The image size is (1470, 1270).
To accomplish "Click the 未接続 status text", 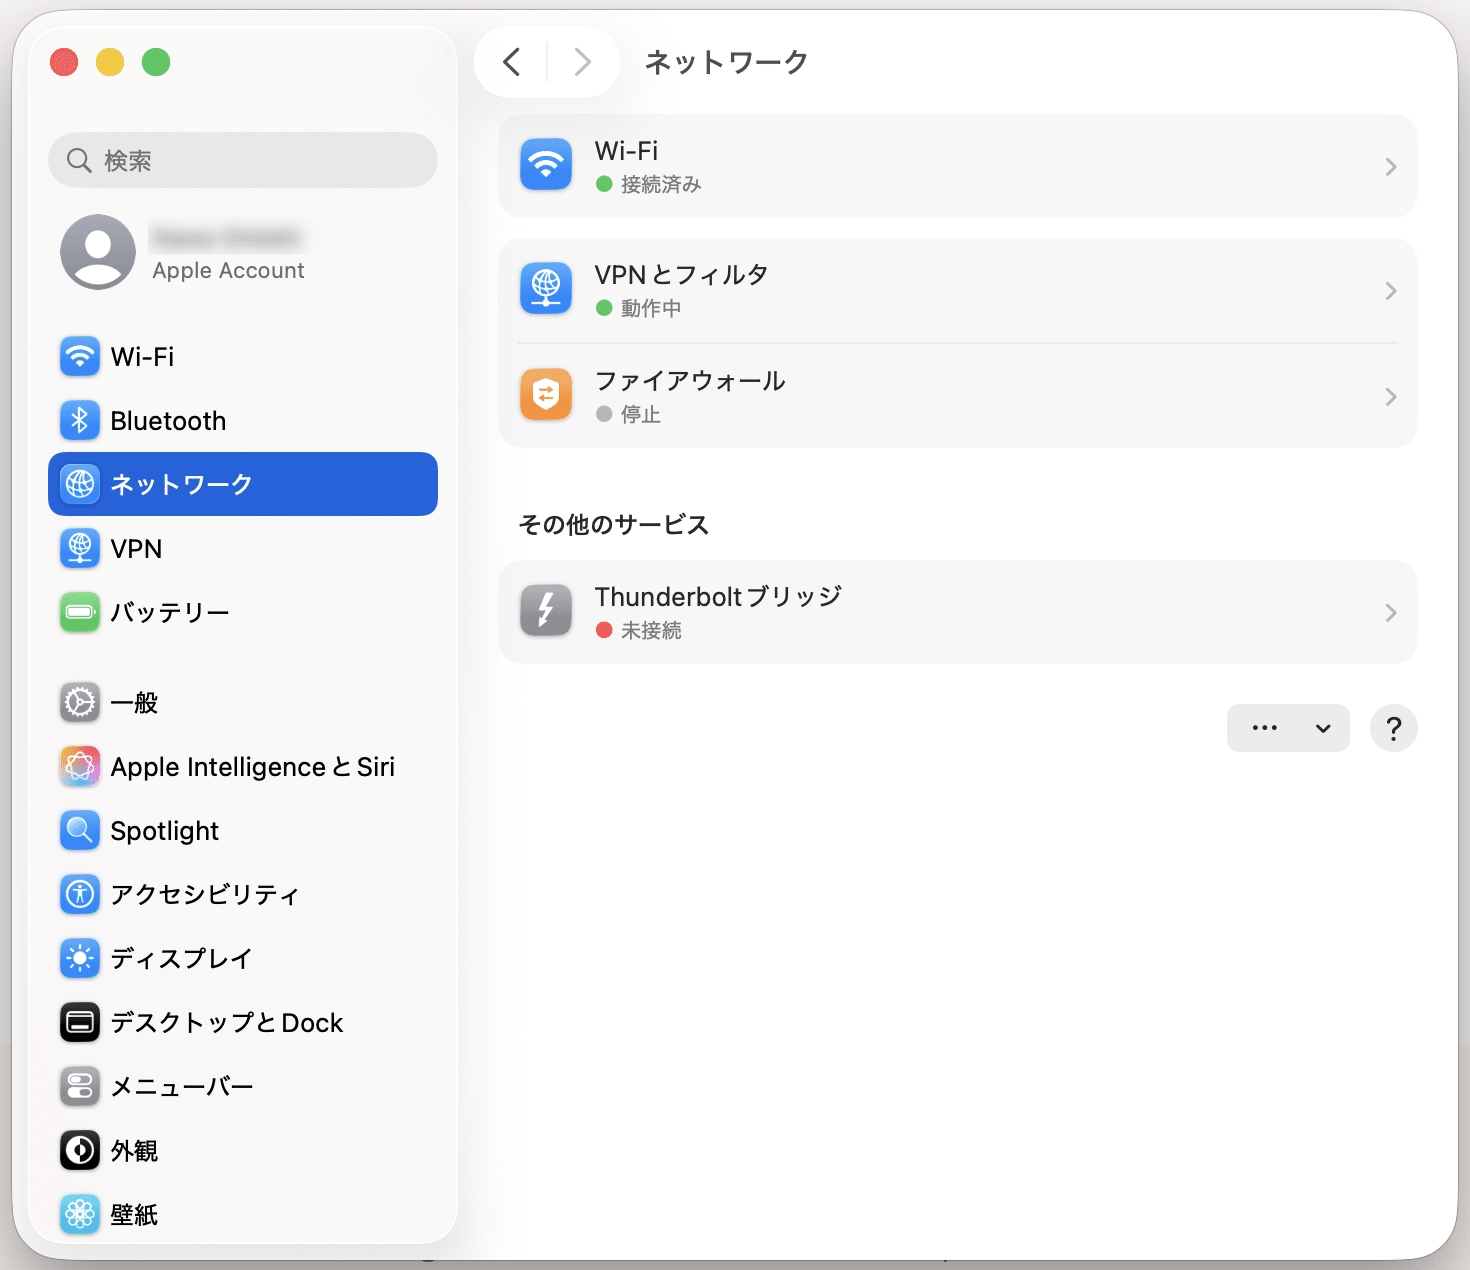I will click(x=651, y=630).
